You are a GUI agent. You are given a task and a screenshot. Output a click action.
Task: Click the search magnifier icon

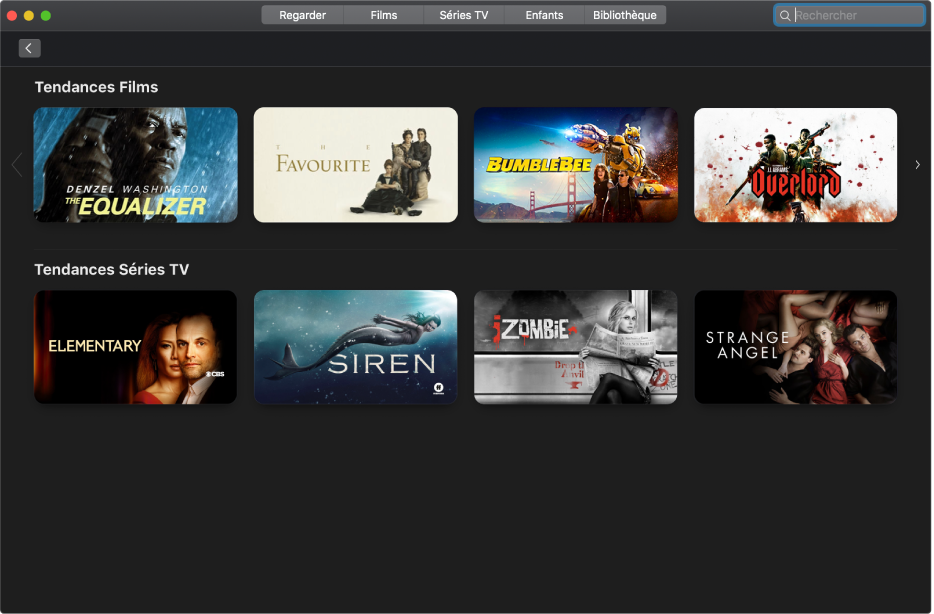point(784,15)
